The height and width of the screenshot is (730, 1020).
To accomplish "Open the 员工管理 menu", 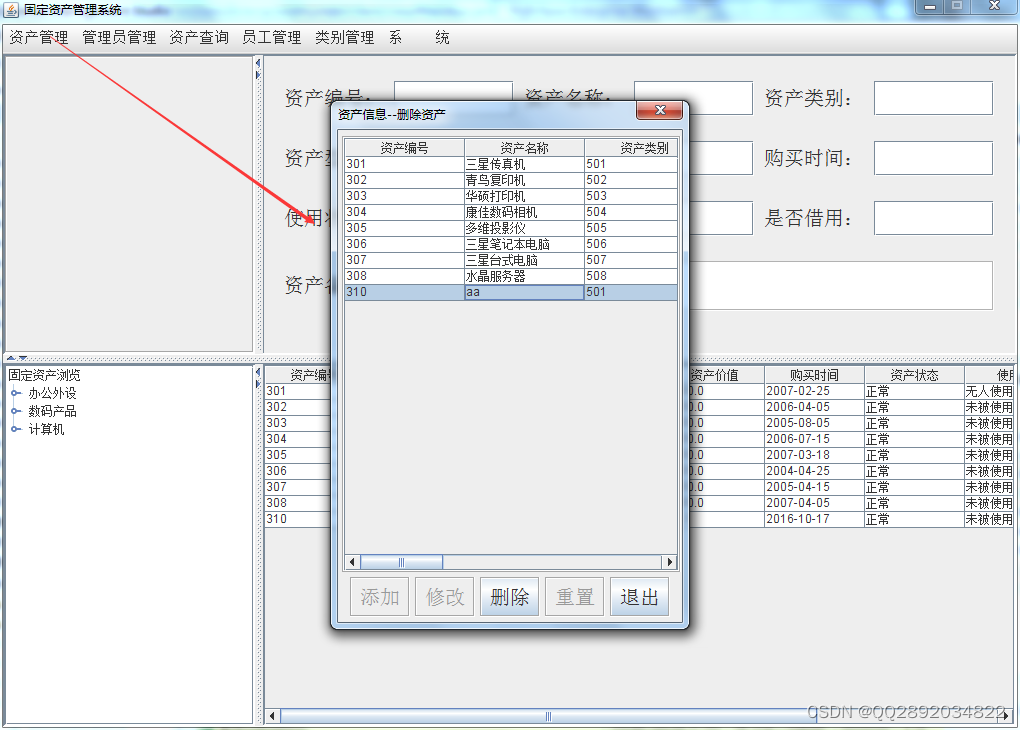I will tap(271, 37).
